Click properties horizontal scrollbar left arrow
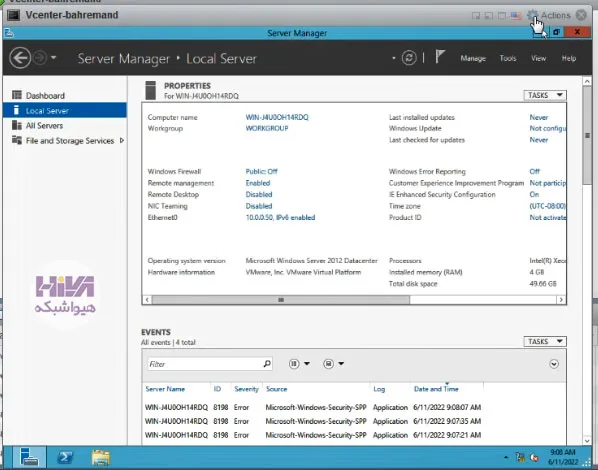This screenshot has width=598, height=470. [x=147, y=300]
